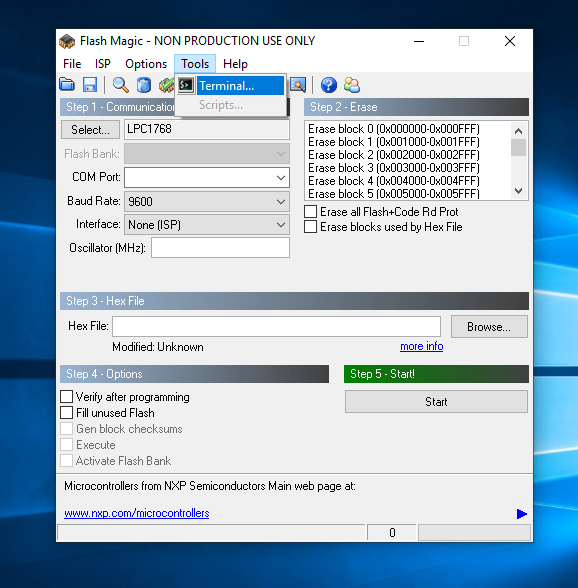
Task: Click the blue play arrow at bottom right
Action: click(x=521, y=514)
